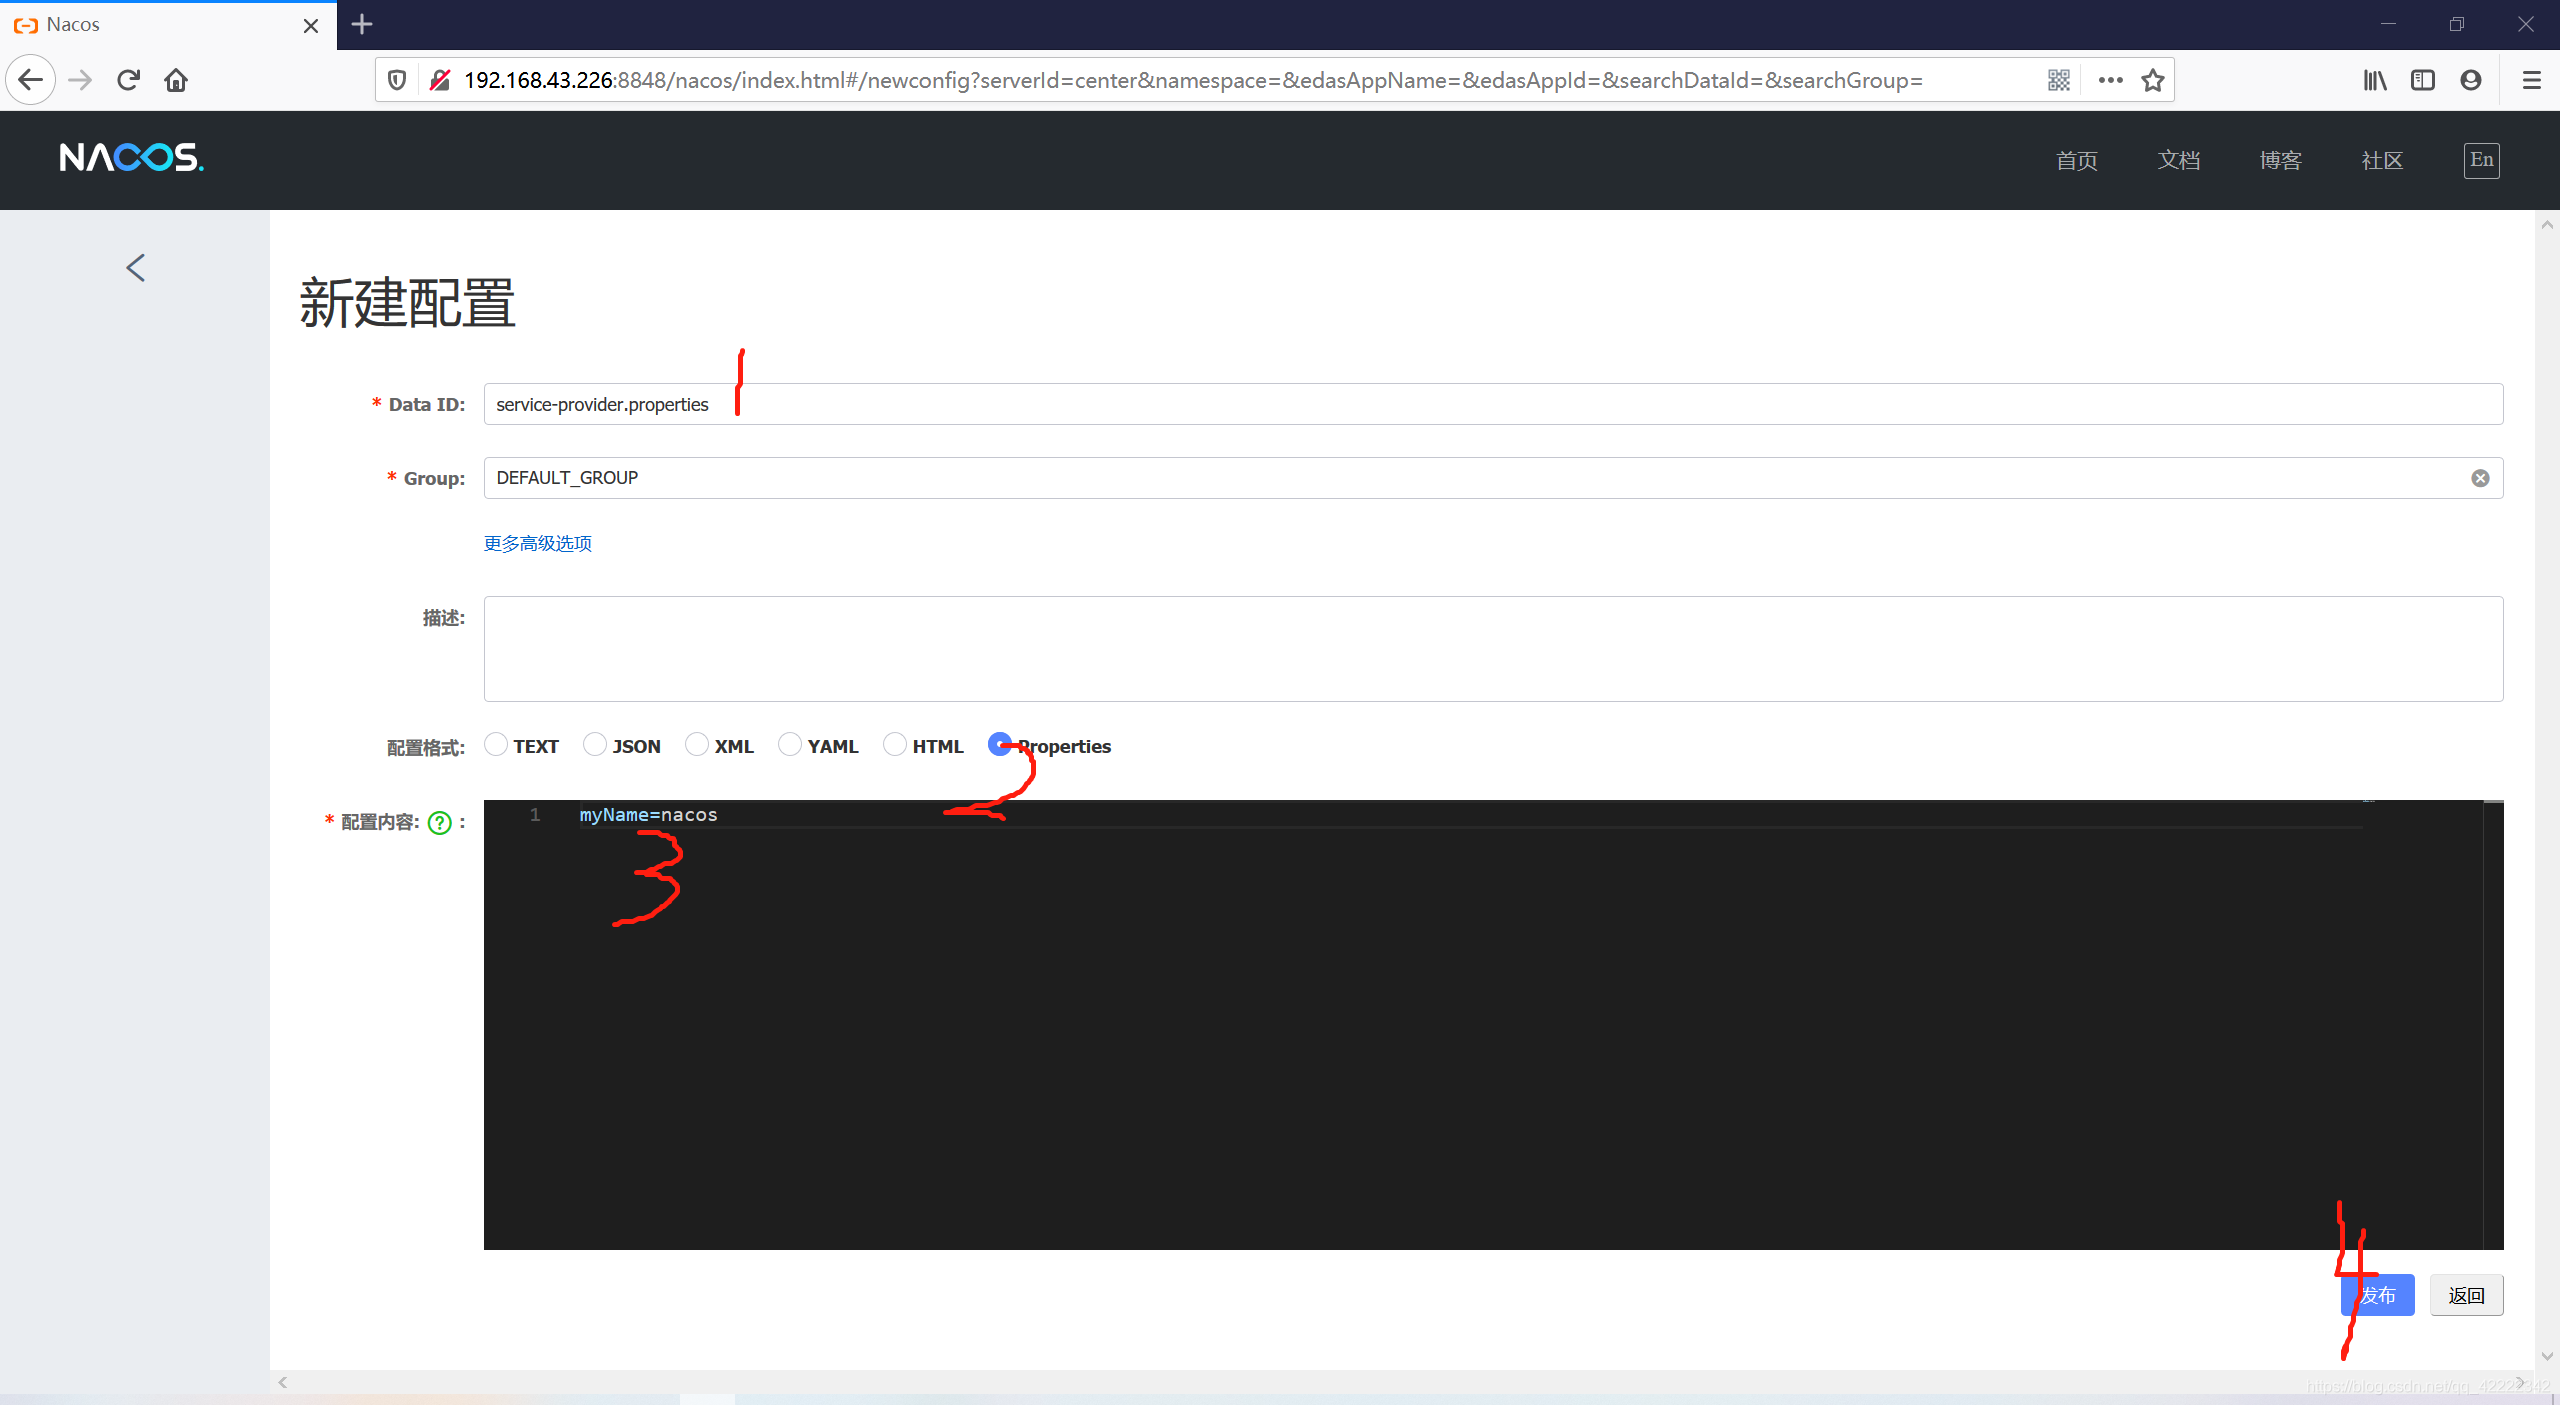This screenshot has width=2560, height=1405.
Task: Open the Firefox account icon
Action: 2471,80
